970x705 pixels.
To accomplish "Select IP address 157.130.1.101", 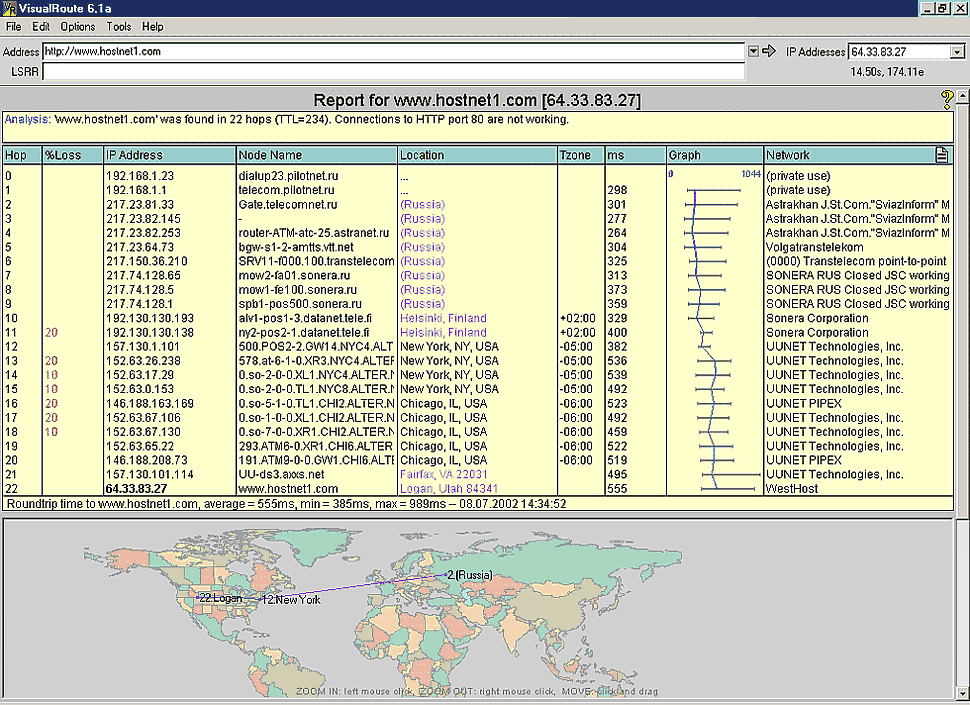I will click(x=143, y=347).
